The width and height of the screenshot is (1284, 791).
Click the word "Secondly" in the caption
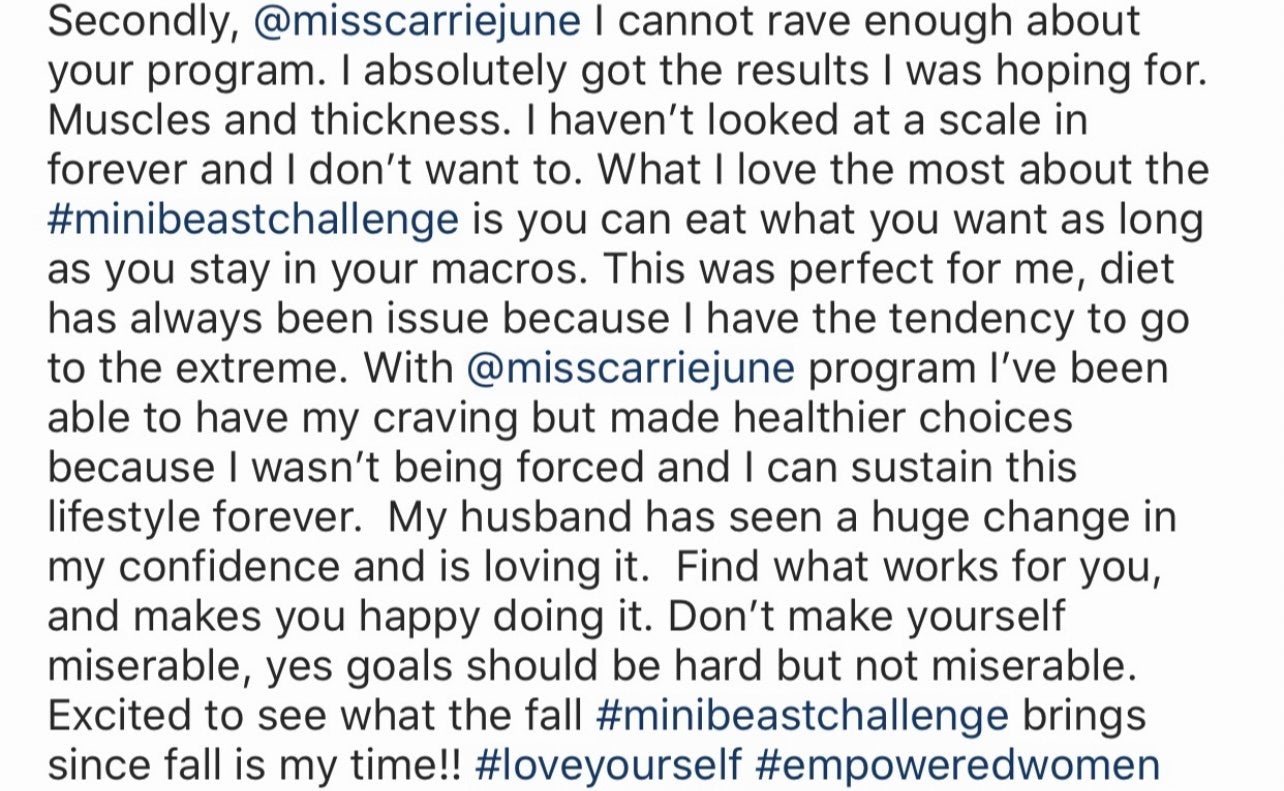point(138,21)
